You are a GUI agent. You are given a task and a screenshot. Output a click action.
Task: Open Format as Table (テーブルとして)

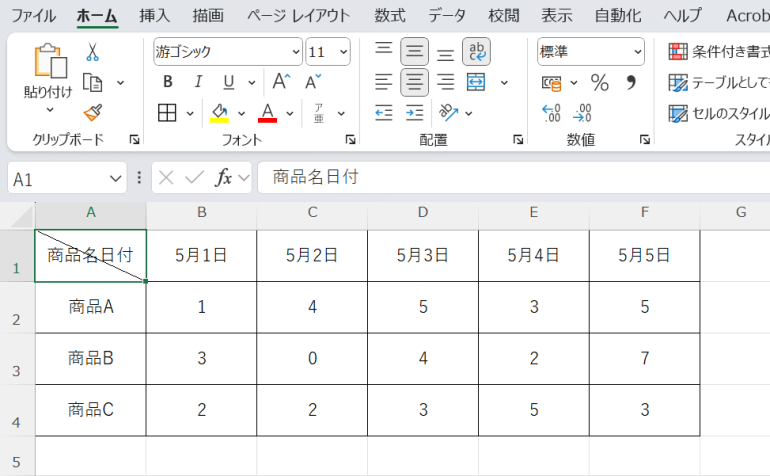click(x=719, y=83)
